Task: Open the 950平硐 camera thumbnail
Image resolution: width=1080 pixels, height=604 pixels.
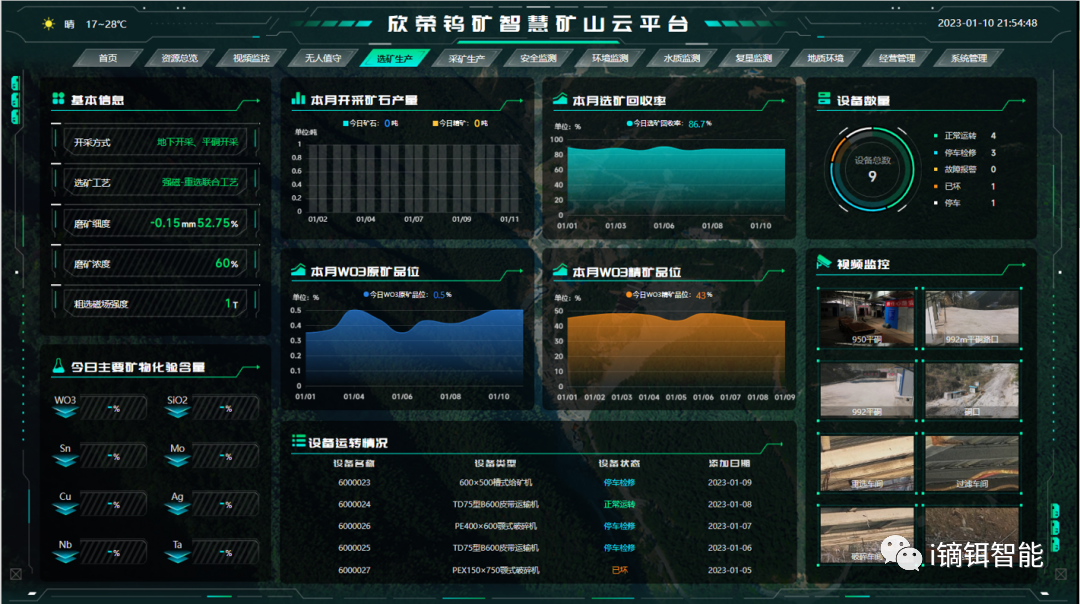Action: [866, 318]
